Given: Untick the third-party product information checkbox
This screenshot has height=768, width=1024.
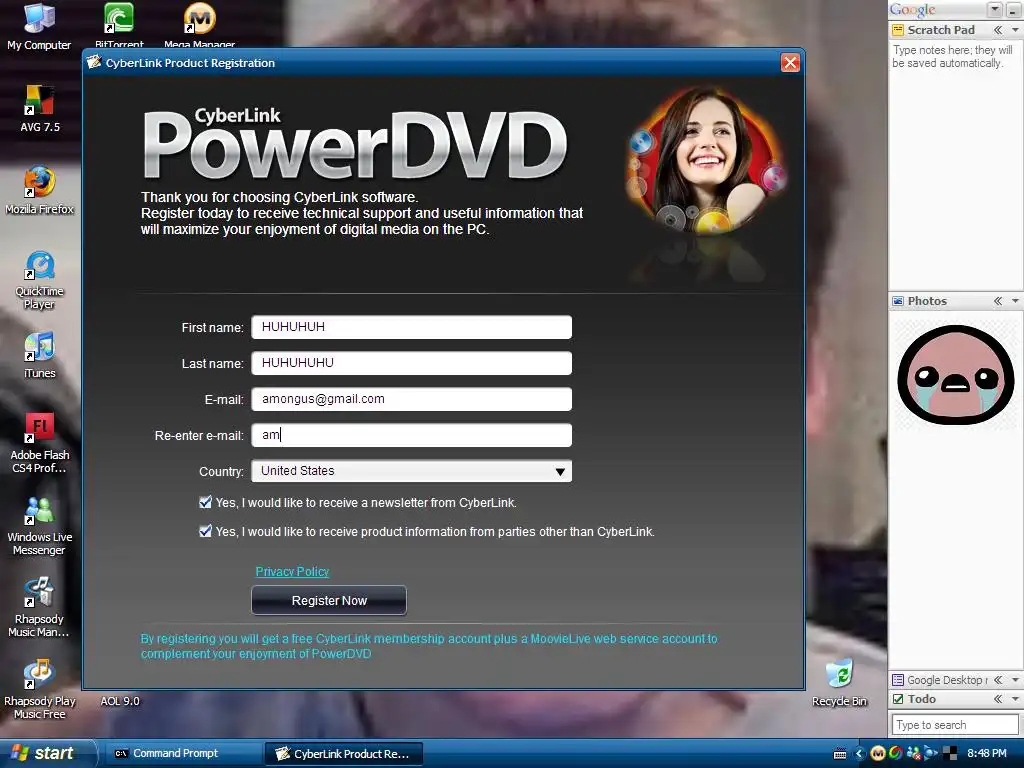Looking at the screenshot, I should click(x=205, y=531).
